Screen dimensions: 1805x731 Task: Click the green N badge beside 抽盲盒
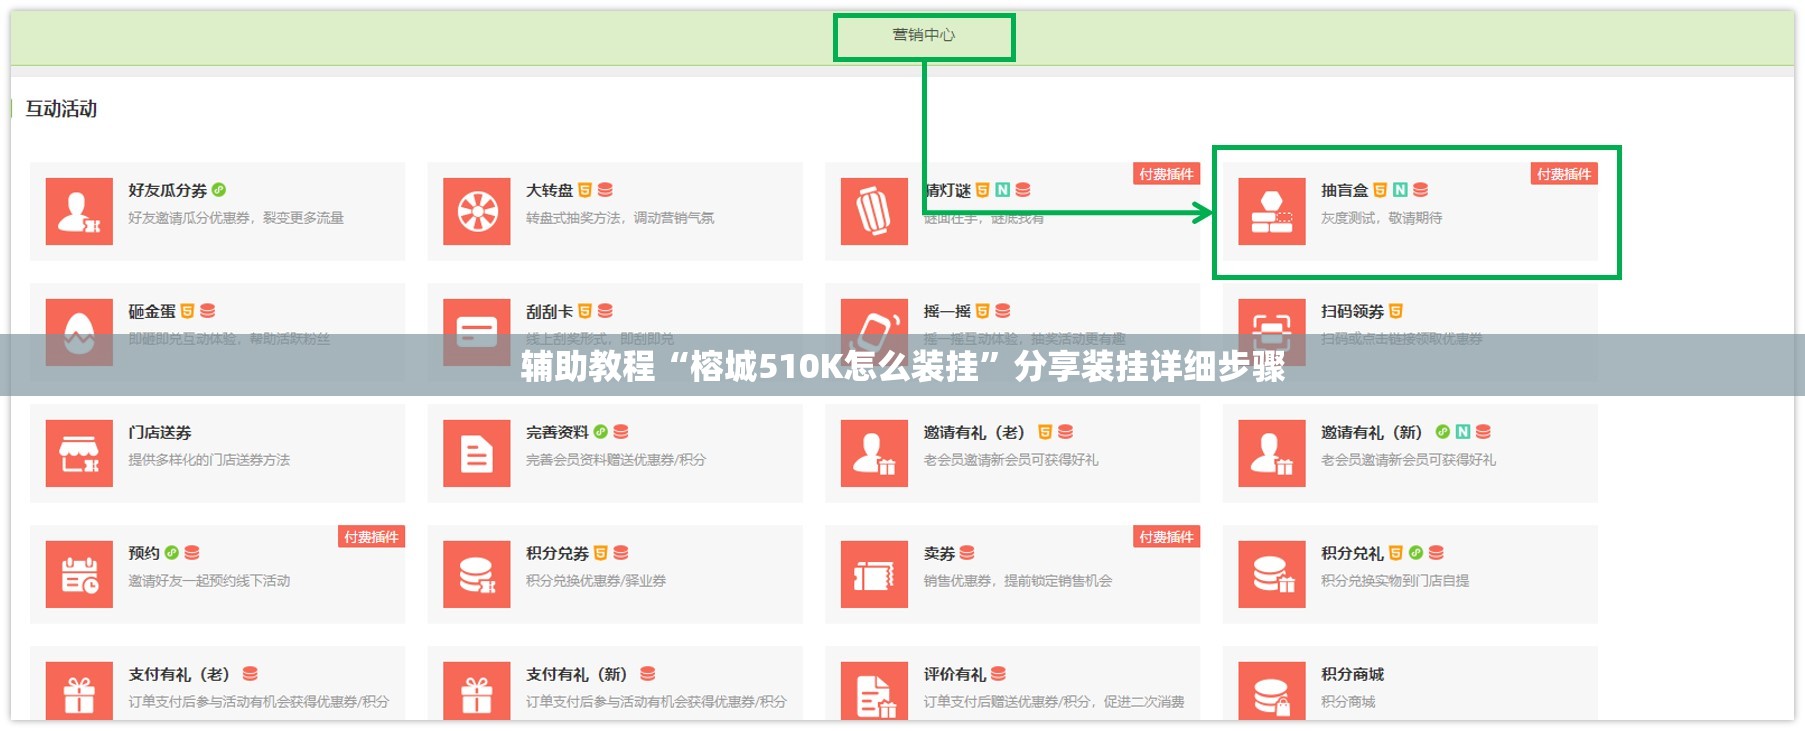click(1400, 190)
